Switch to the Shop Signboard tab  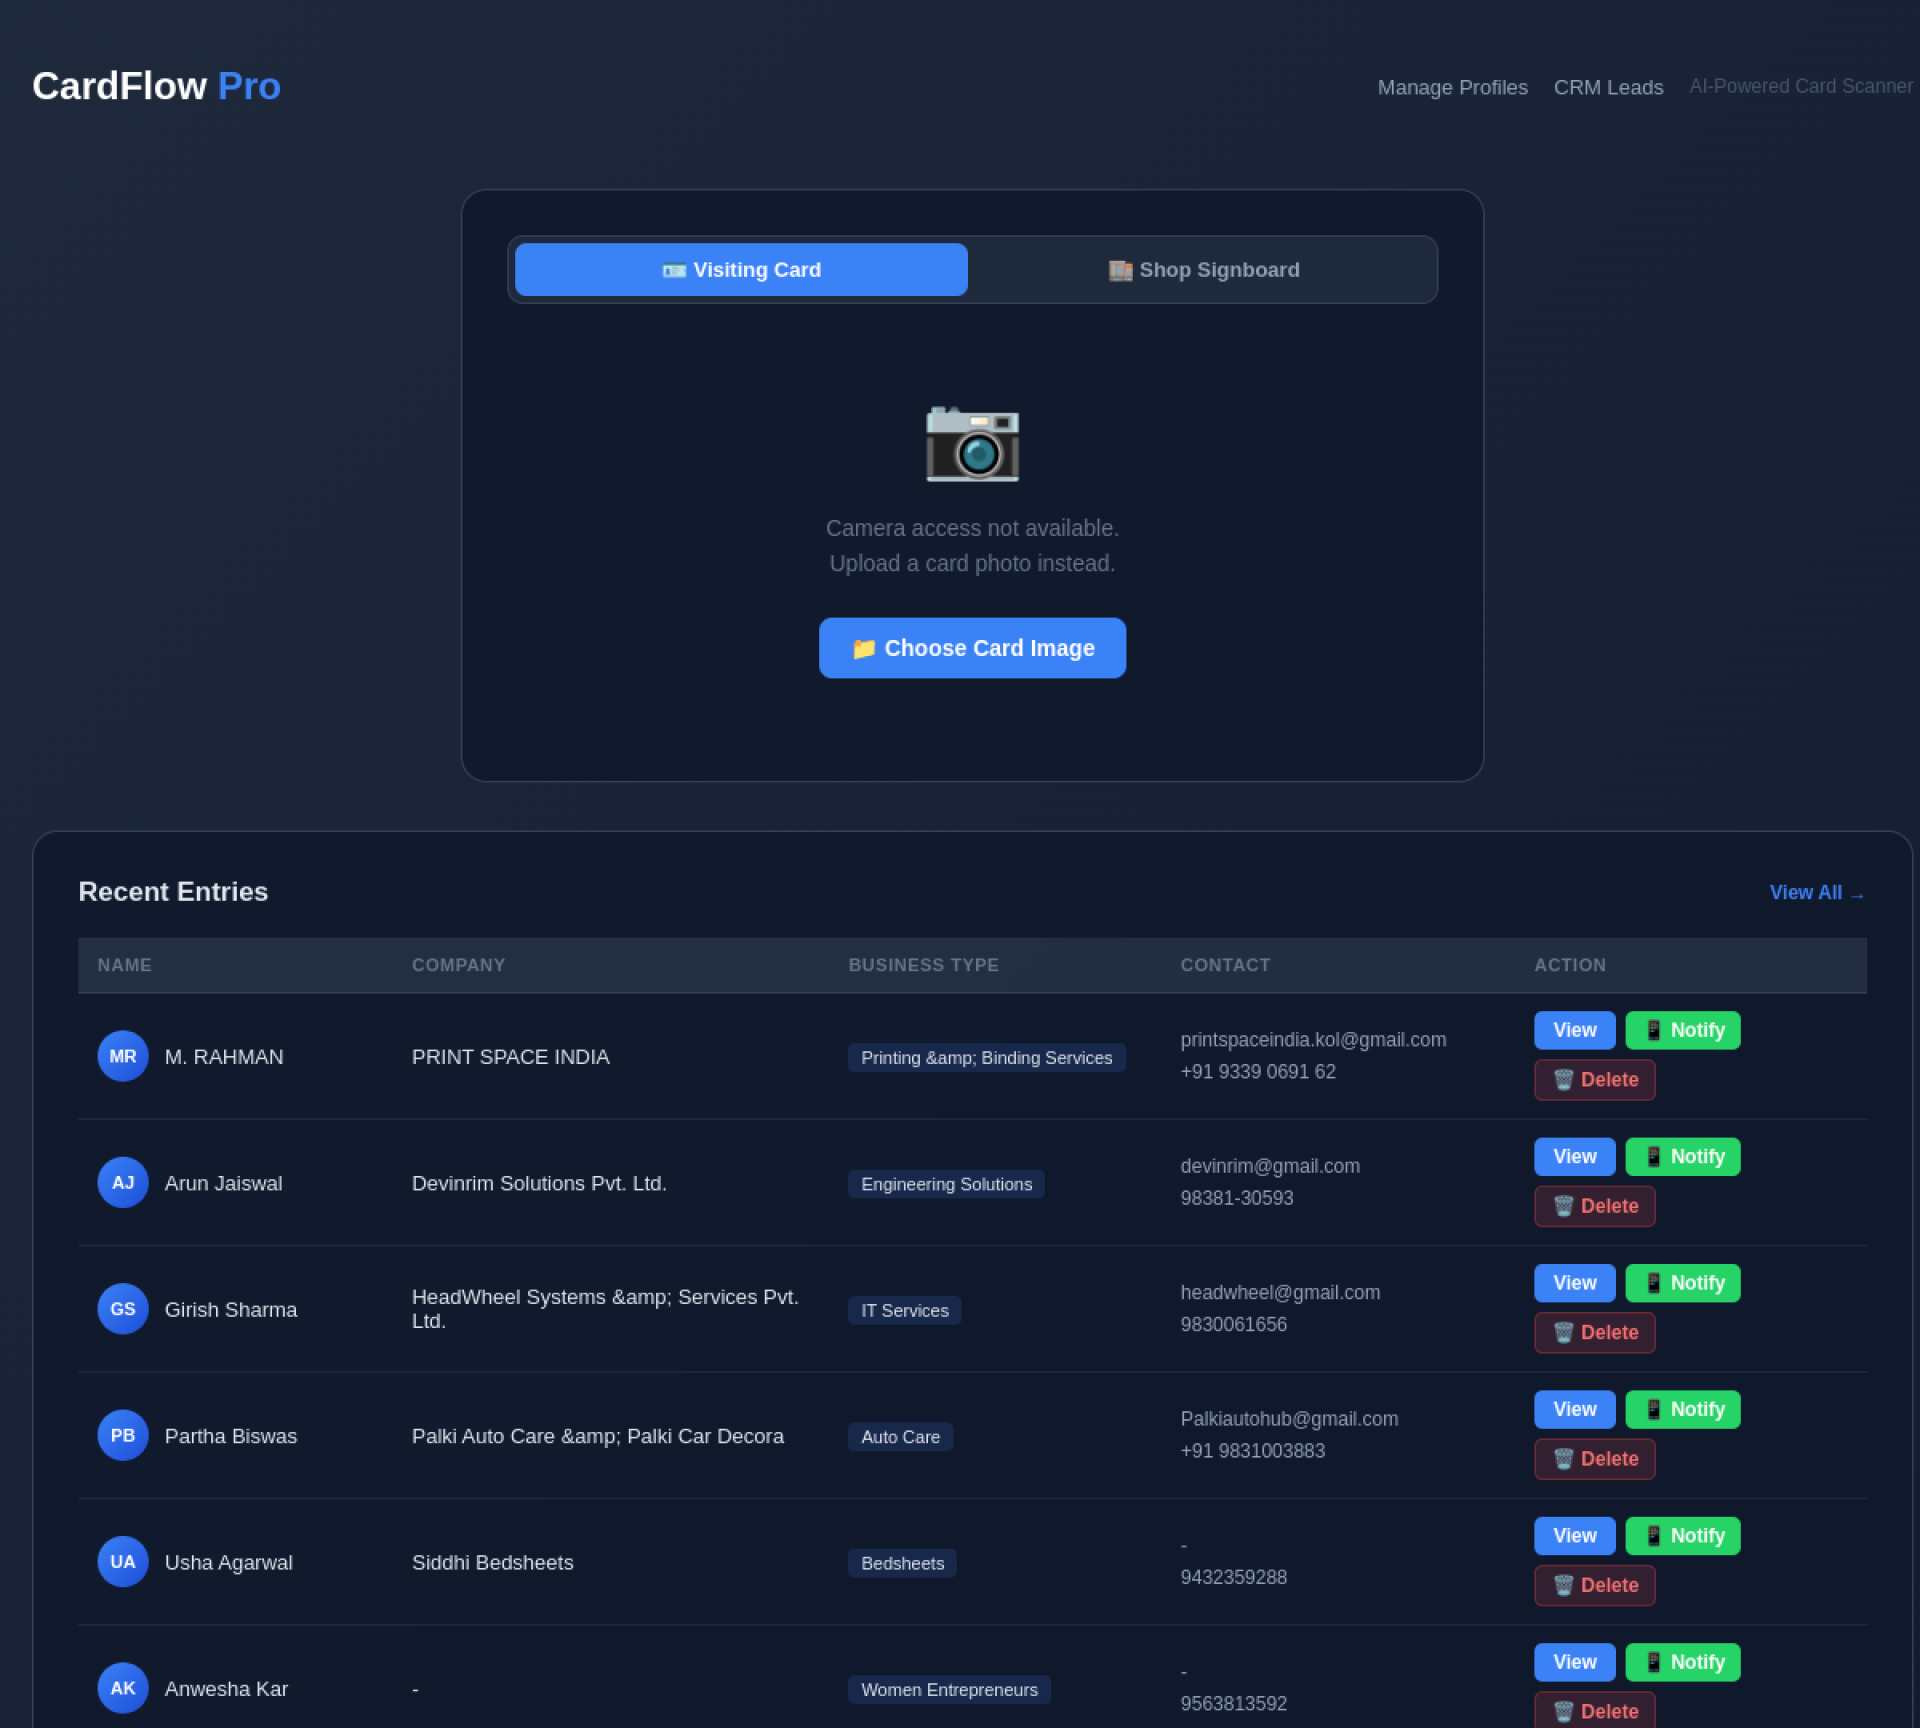(1203, 269)
